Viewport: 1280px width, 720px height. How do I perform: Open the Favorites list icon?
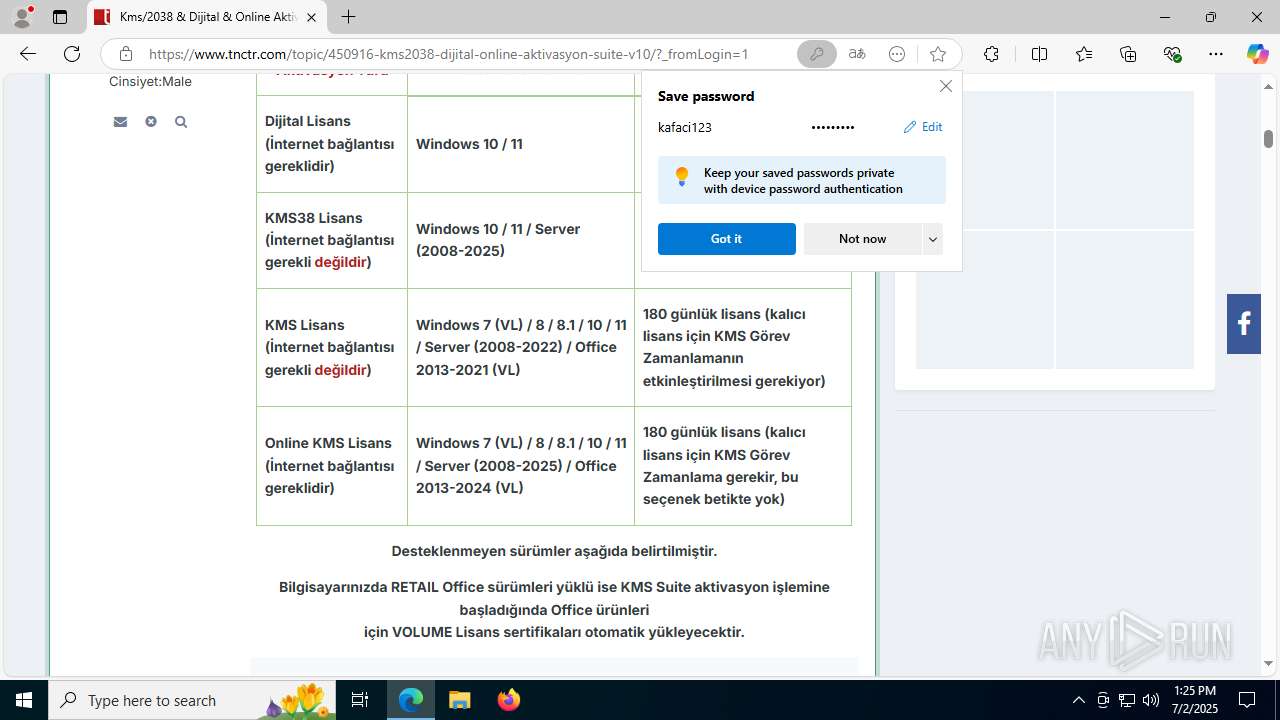[1084, 54]
